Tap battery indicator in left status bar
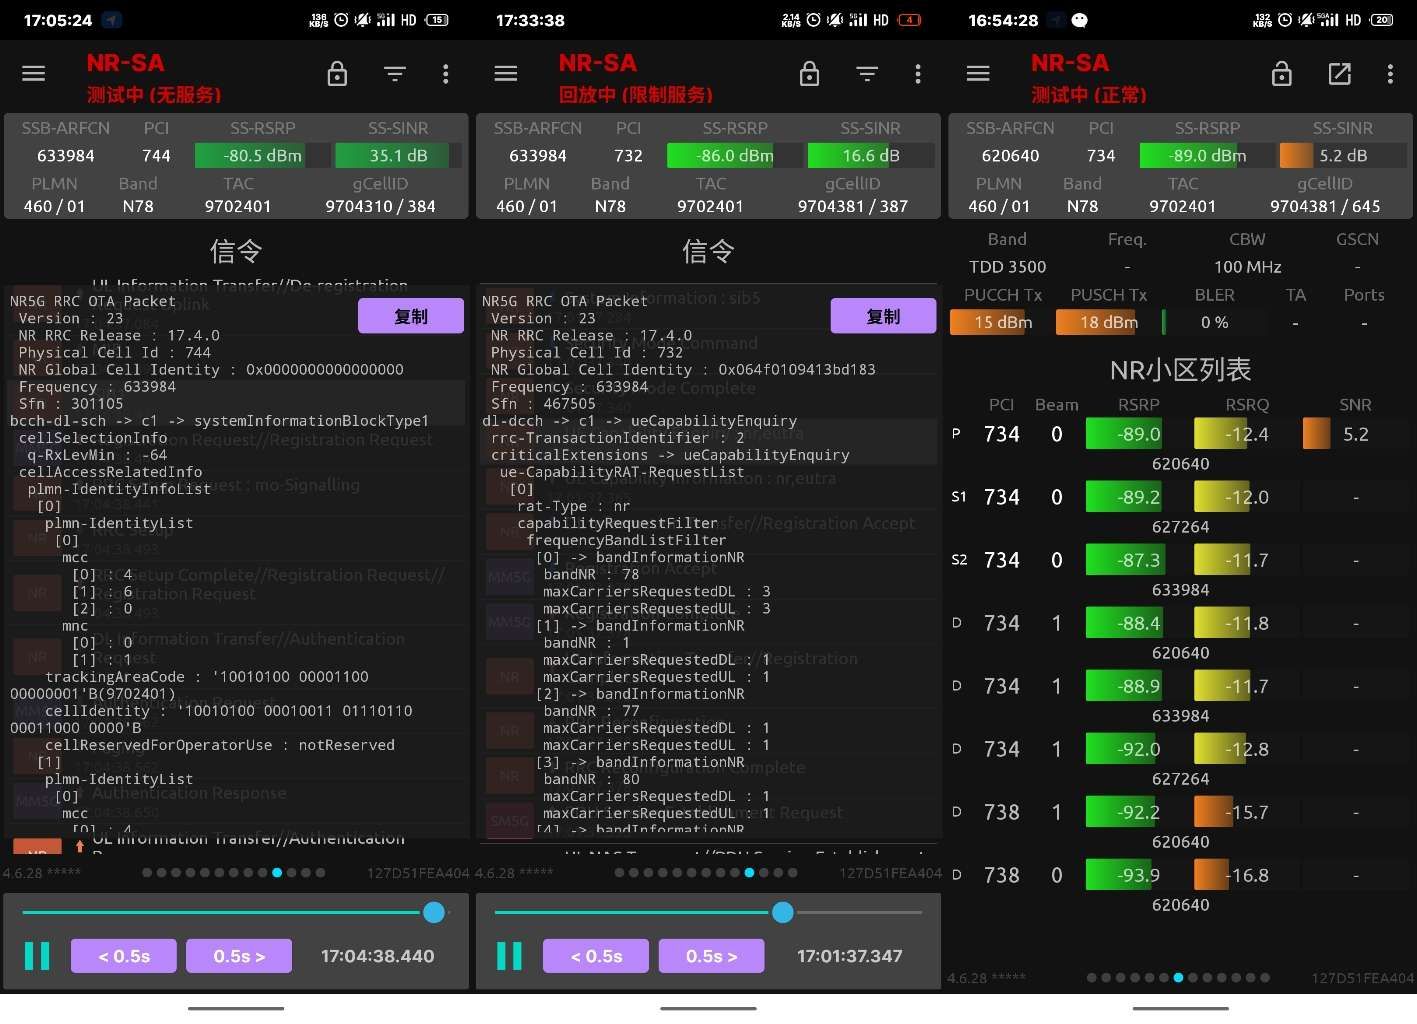 437,20
